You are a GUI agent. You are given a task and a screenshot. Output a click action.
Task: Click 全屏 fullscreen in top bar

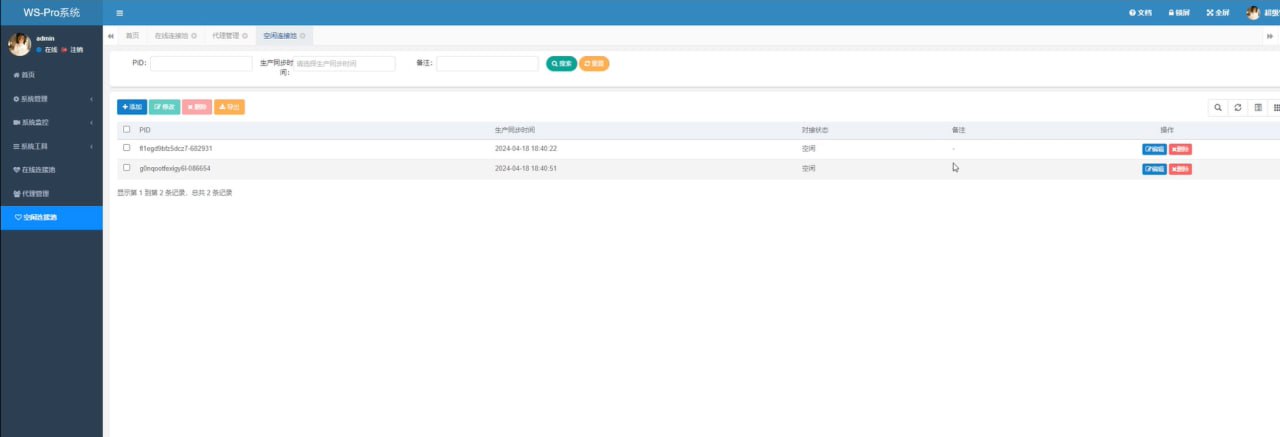1217,13
